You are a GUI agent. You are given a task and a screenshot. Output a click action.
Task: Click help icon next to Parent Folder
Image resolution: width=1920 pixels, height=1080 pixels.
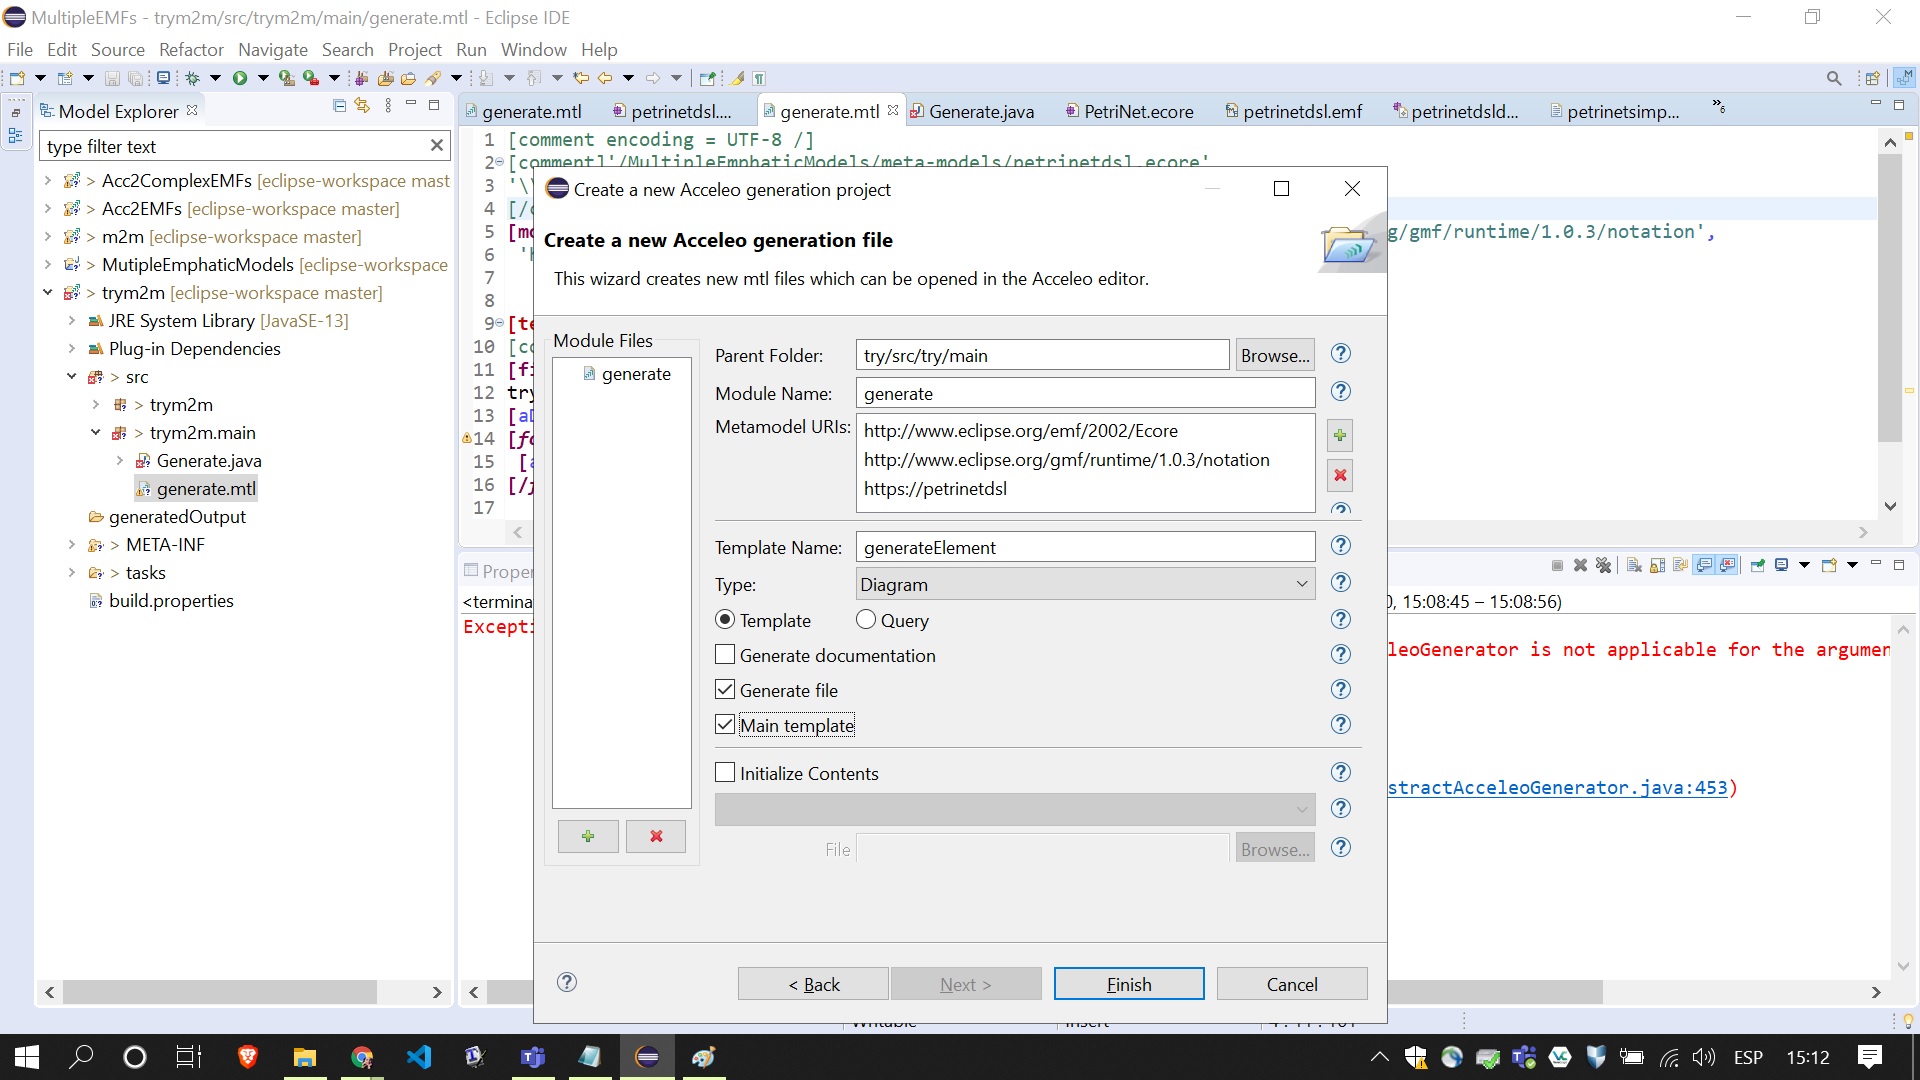[x=1341, y=354]
